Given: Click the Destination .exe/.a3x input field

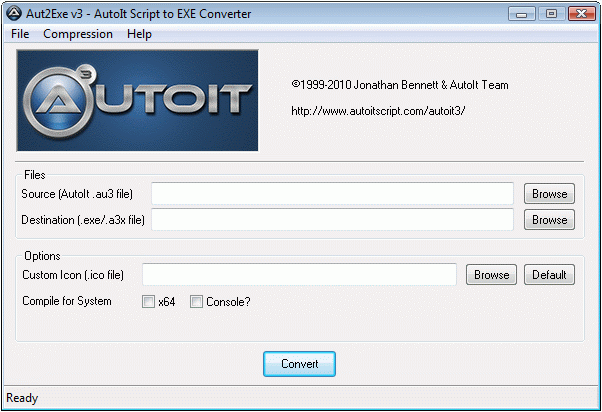Looking at the screenshot, I should pyautogui.click(x=332, y=219).
